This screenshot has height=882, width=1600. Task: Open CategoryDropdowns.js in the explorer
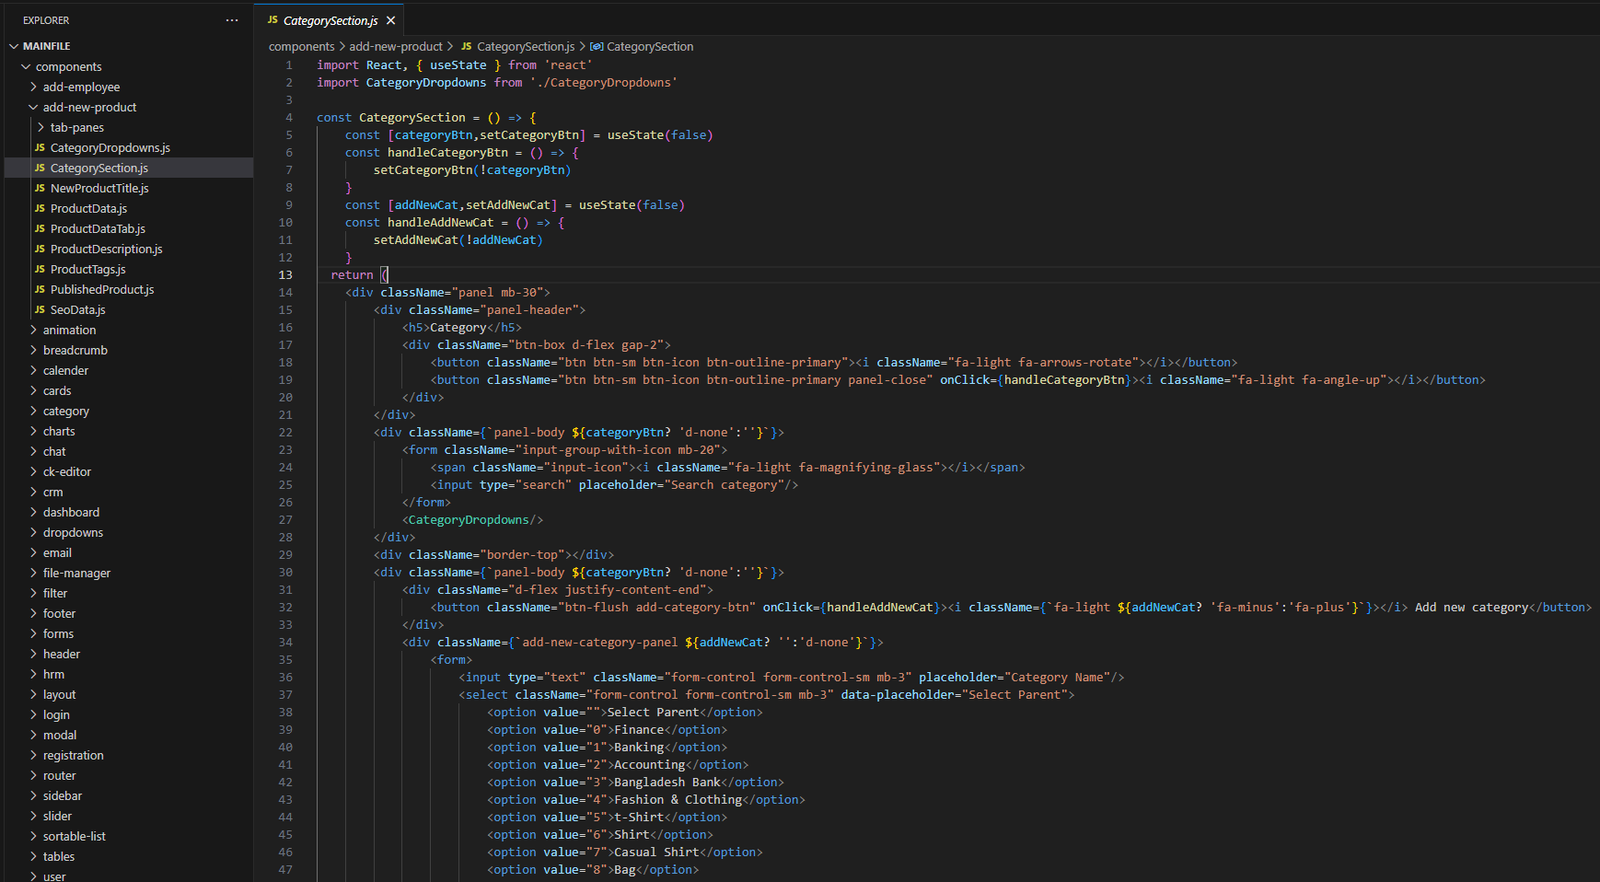pyautogui.click(x=110, y=148)
